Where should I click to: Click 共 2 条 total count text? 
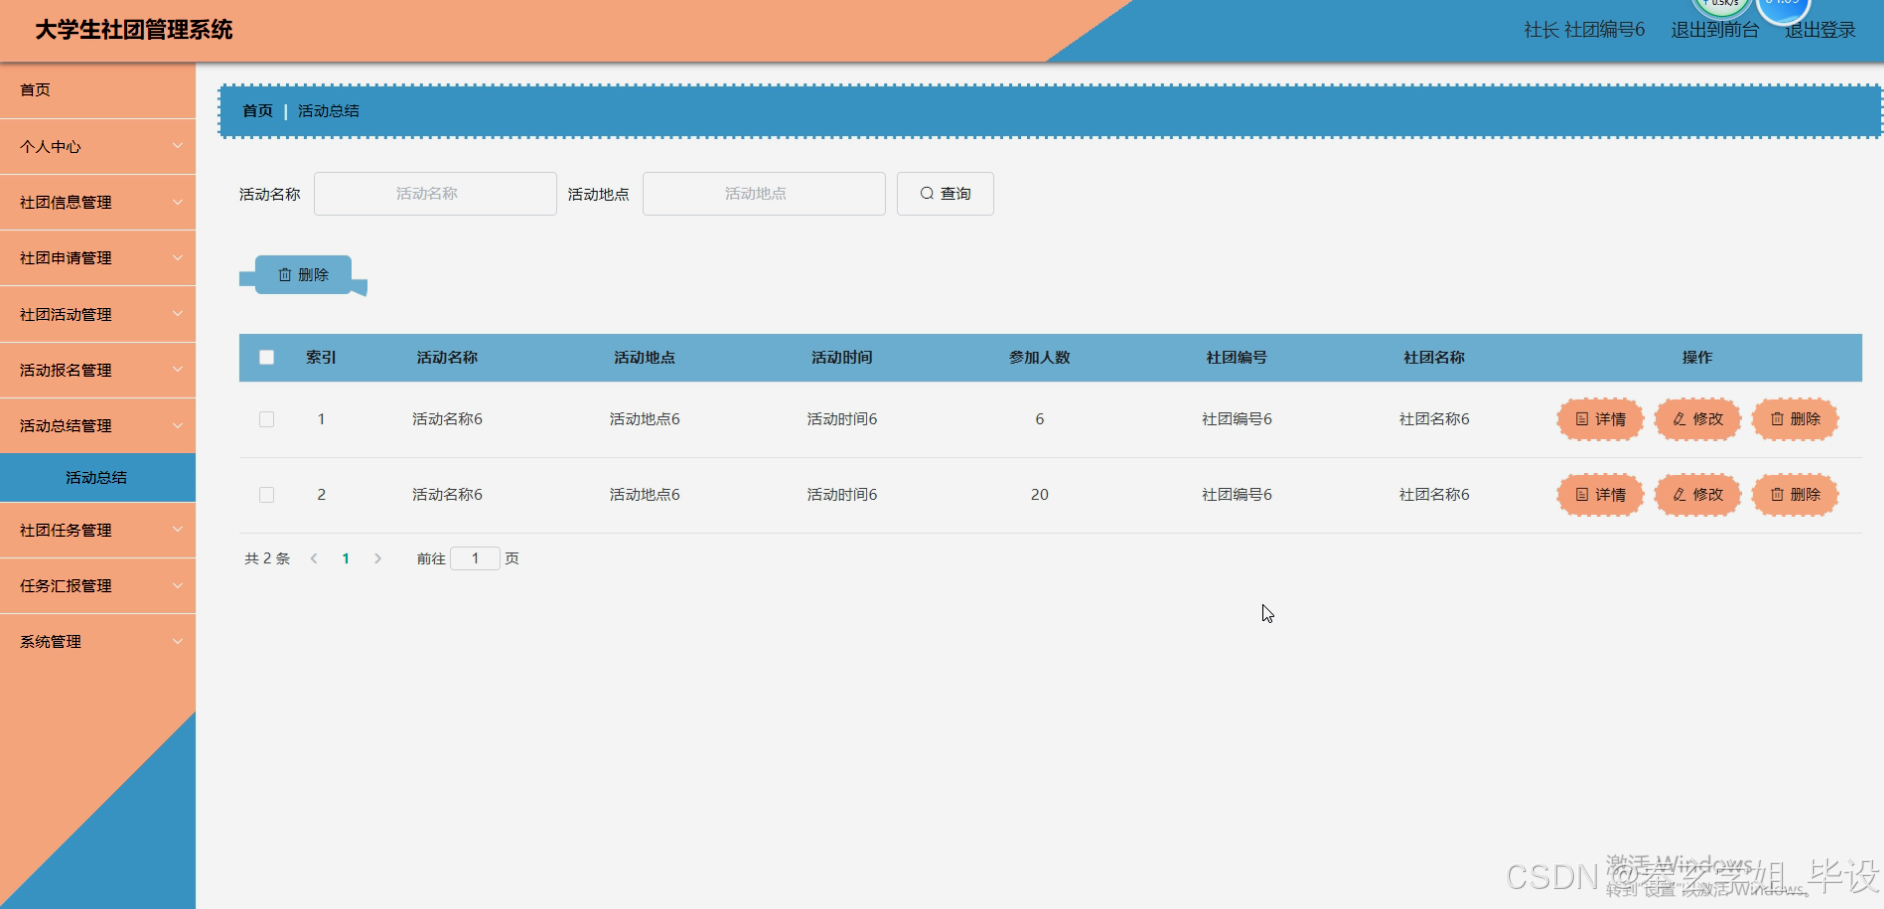click(x=267, y=559)
